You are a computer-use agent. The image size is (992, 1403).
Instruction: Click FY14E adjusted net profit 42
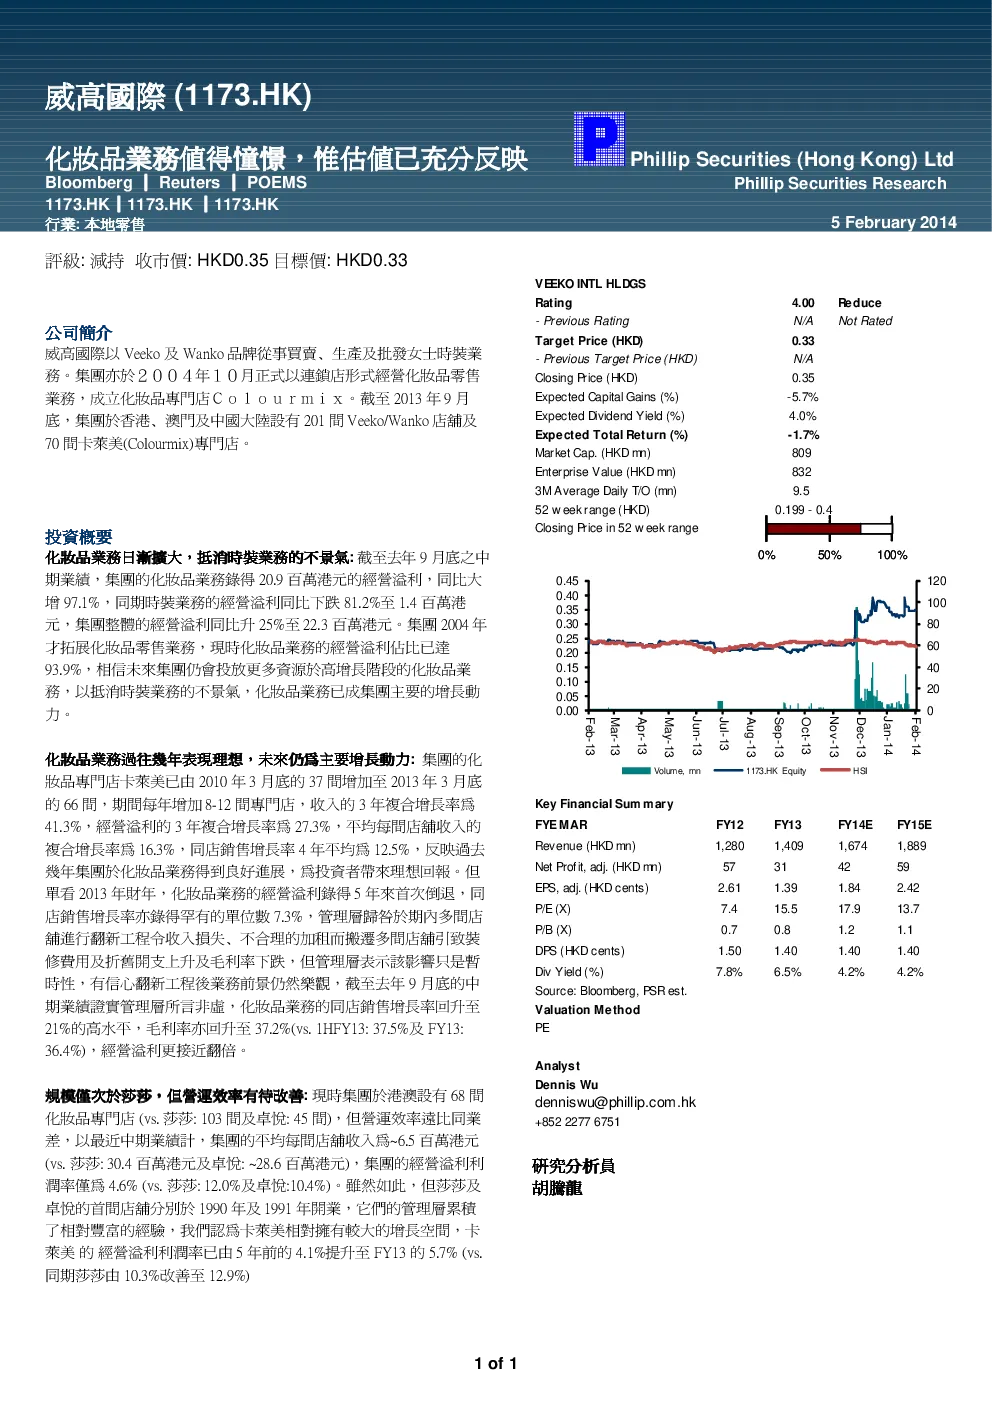[844, 867]
